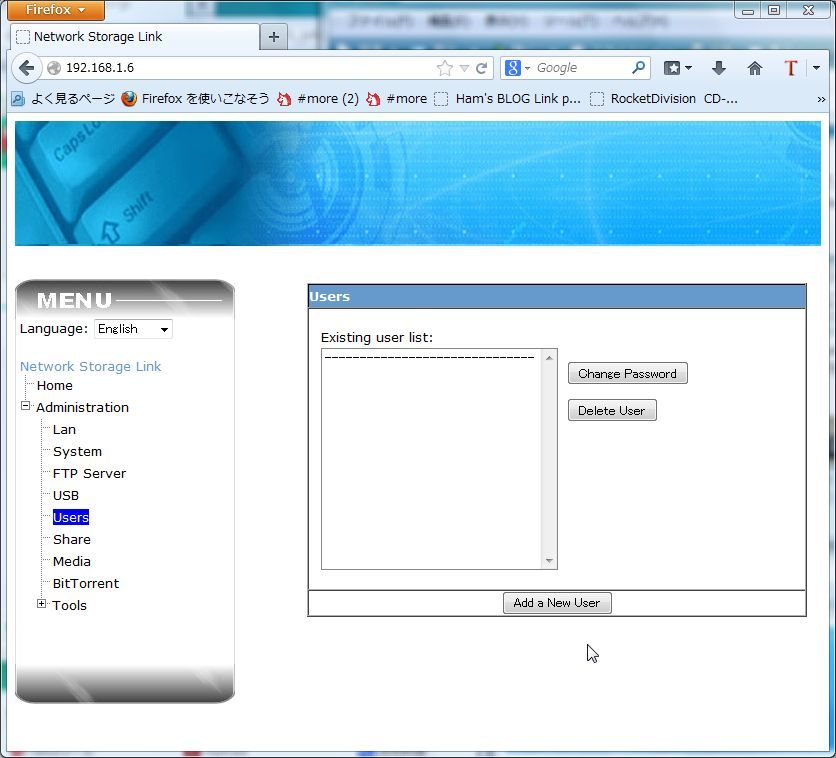Go back with the browser back arrow
Screen dimensions: 836x758
coord(26,68)
